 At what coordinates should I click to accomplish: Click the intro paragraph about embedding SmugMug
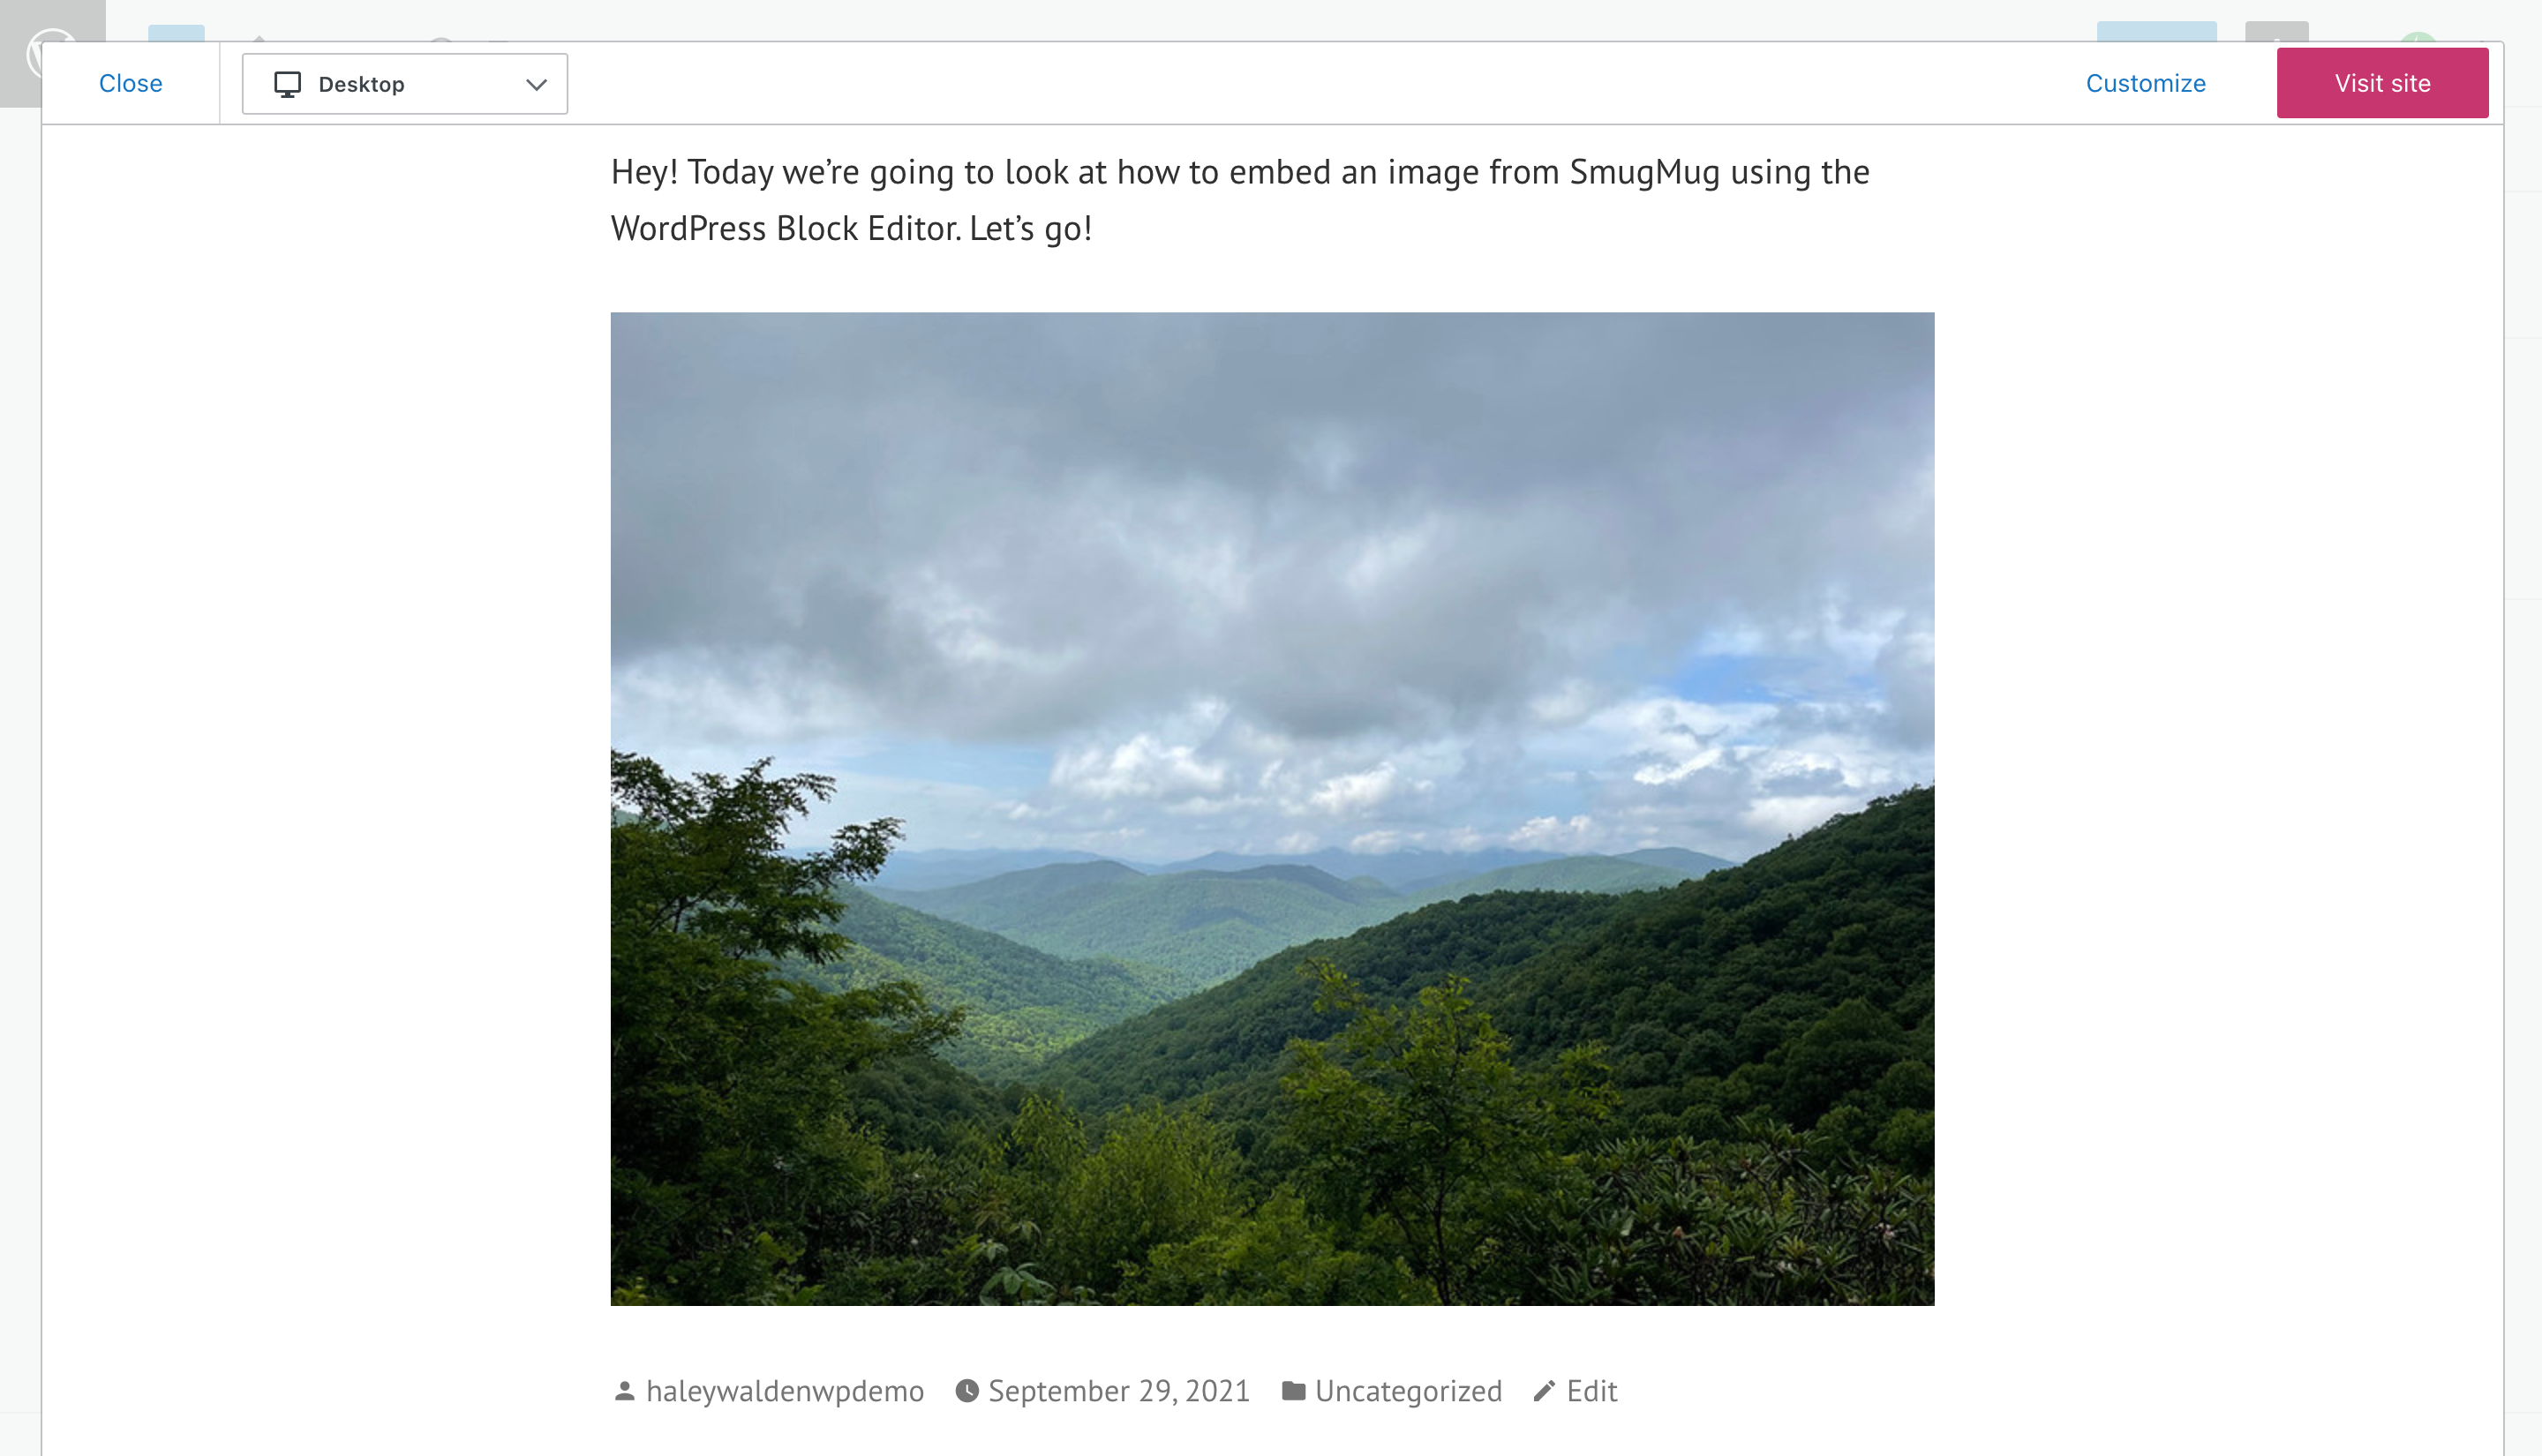point(1240,200)
